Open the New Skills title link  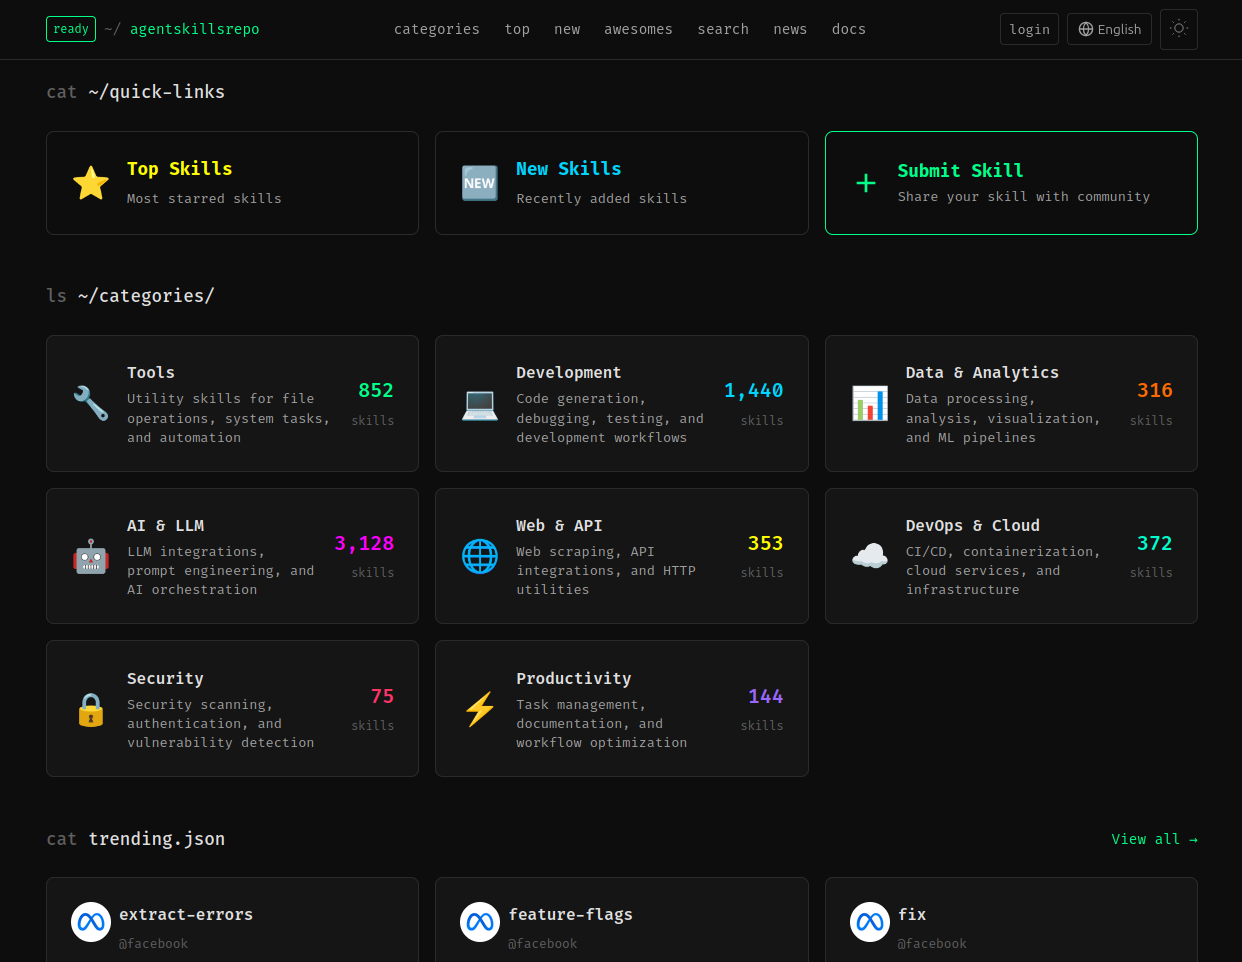pyautogui.click(x=569, y=169)
